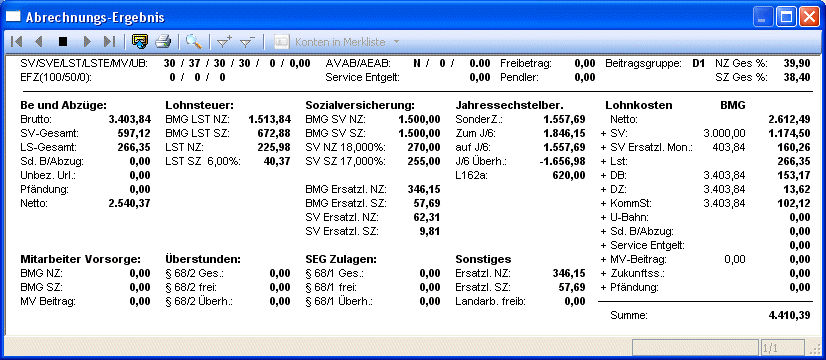Jump to the last record
The image size is (826, 360).
point(109,41)
